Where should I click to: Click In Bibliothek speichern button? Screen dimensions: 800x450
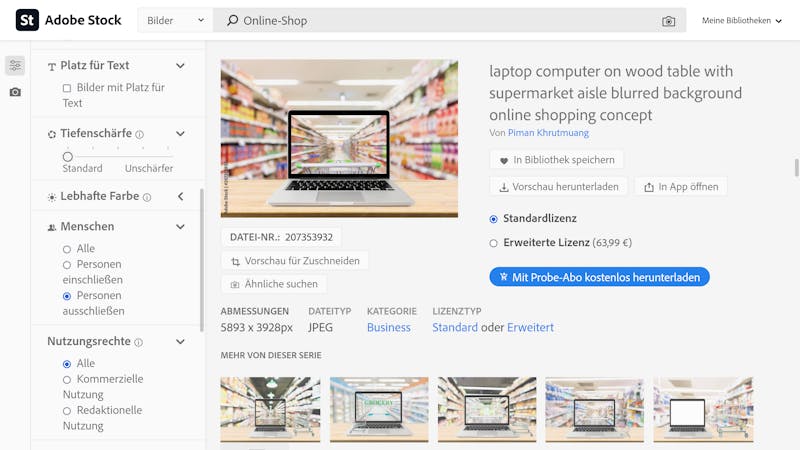[x=556, y=160]
